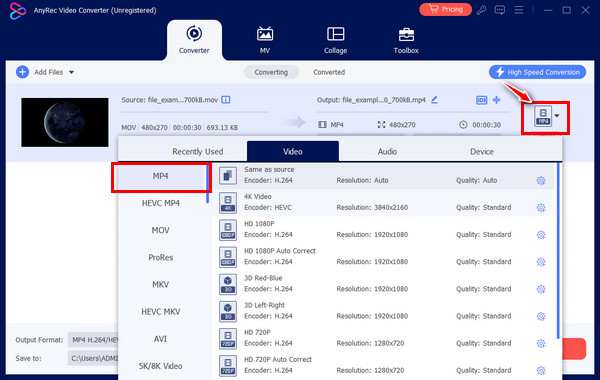Click the Pricing button

[x=445, y=10]
